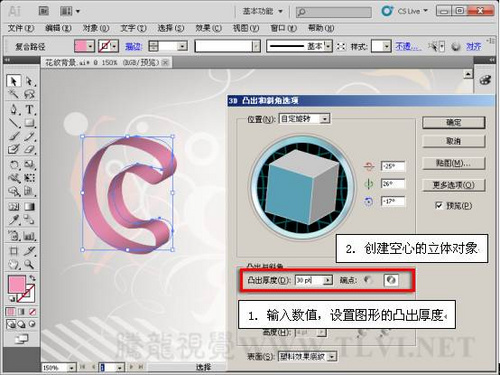The width and height of the screenshot is (500, 375).
Task: Select the Zoom magnifier tool
Action: tap(29, 264)
